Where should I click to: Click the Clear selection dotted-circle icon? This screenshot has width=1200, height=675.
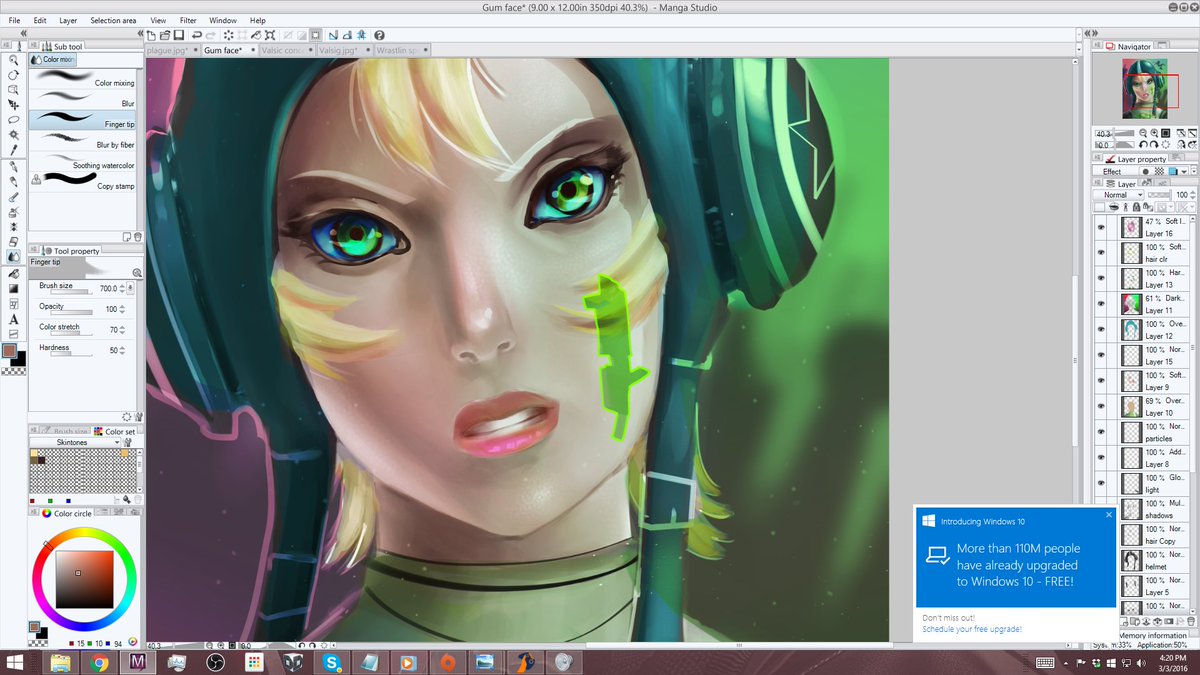229,34
